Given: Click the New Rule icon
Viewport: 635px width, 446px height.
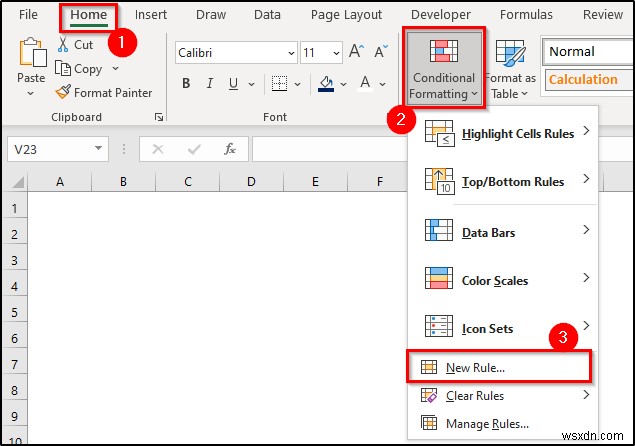Looking at the screenshot, I should [428, 367].
